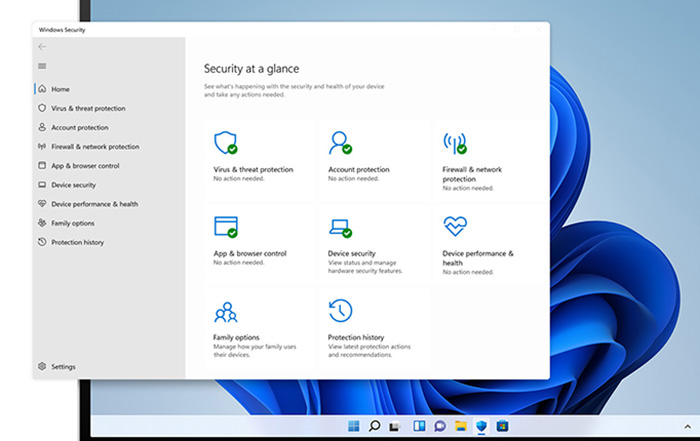Image resolution: width=700 pixels, height=441 pixels.
Task: Select Home in the sidebar
Action: coord(60,89)
